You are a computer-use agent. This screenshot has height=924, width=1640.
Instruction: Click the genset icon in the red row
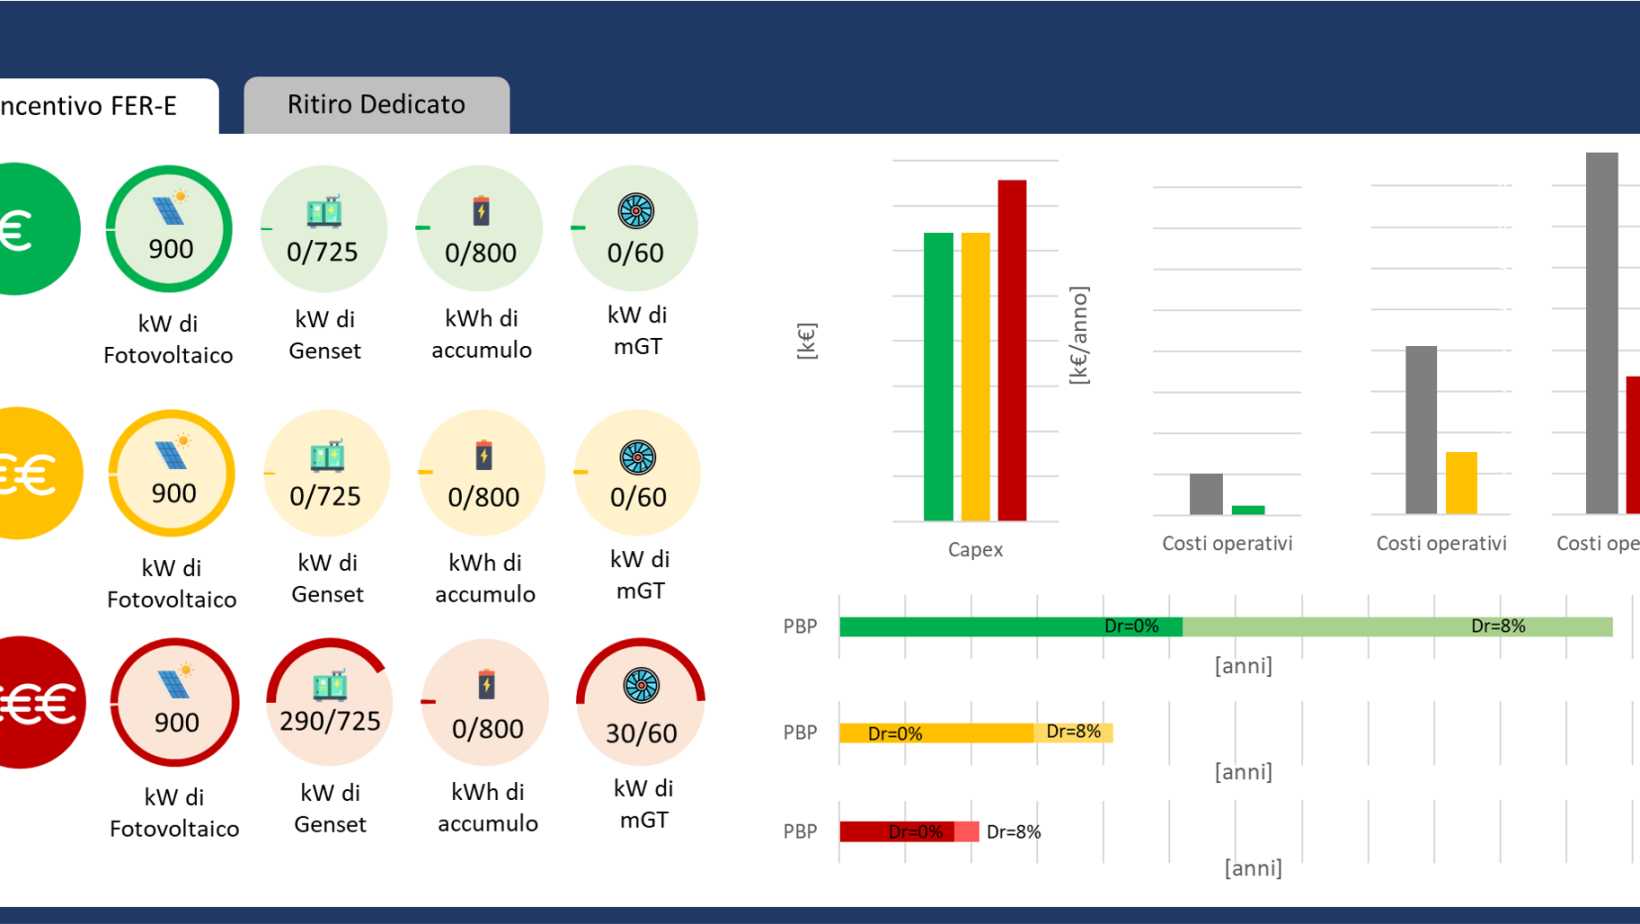coord(330,685)
